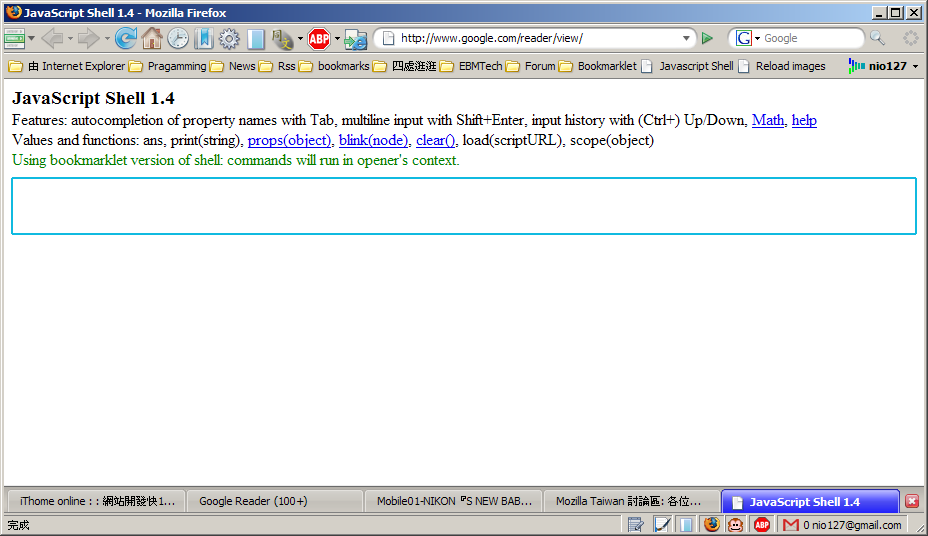Screen dimensions: 928x536
Task: Select the JavaScript Shell 1.4 tab
Action: 810,502
